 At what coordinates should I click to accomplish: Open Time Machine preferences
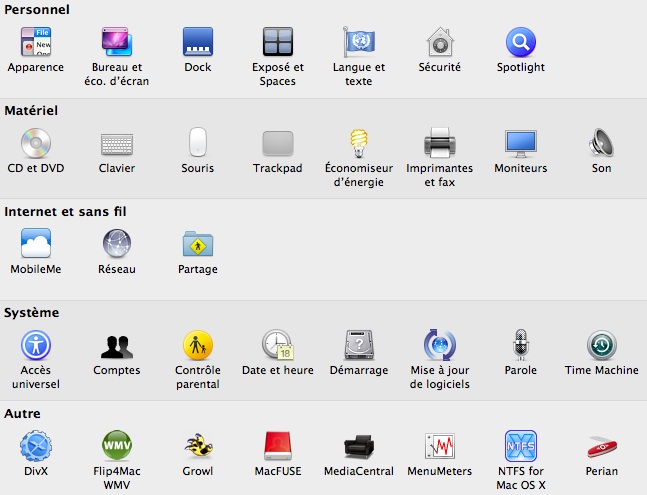601,345
